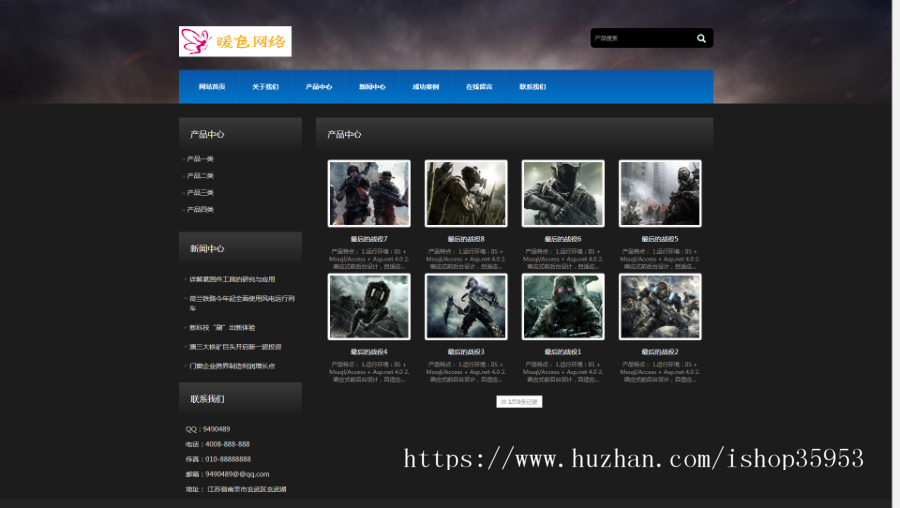This screenshot has height=508, width=900.
Task: Click product title 最后的战役2
Action: pyautogui.click(x=660, y=352)
